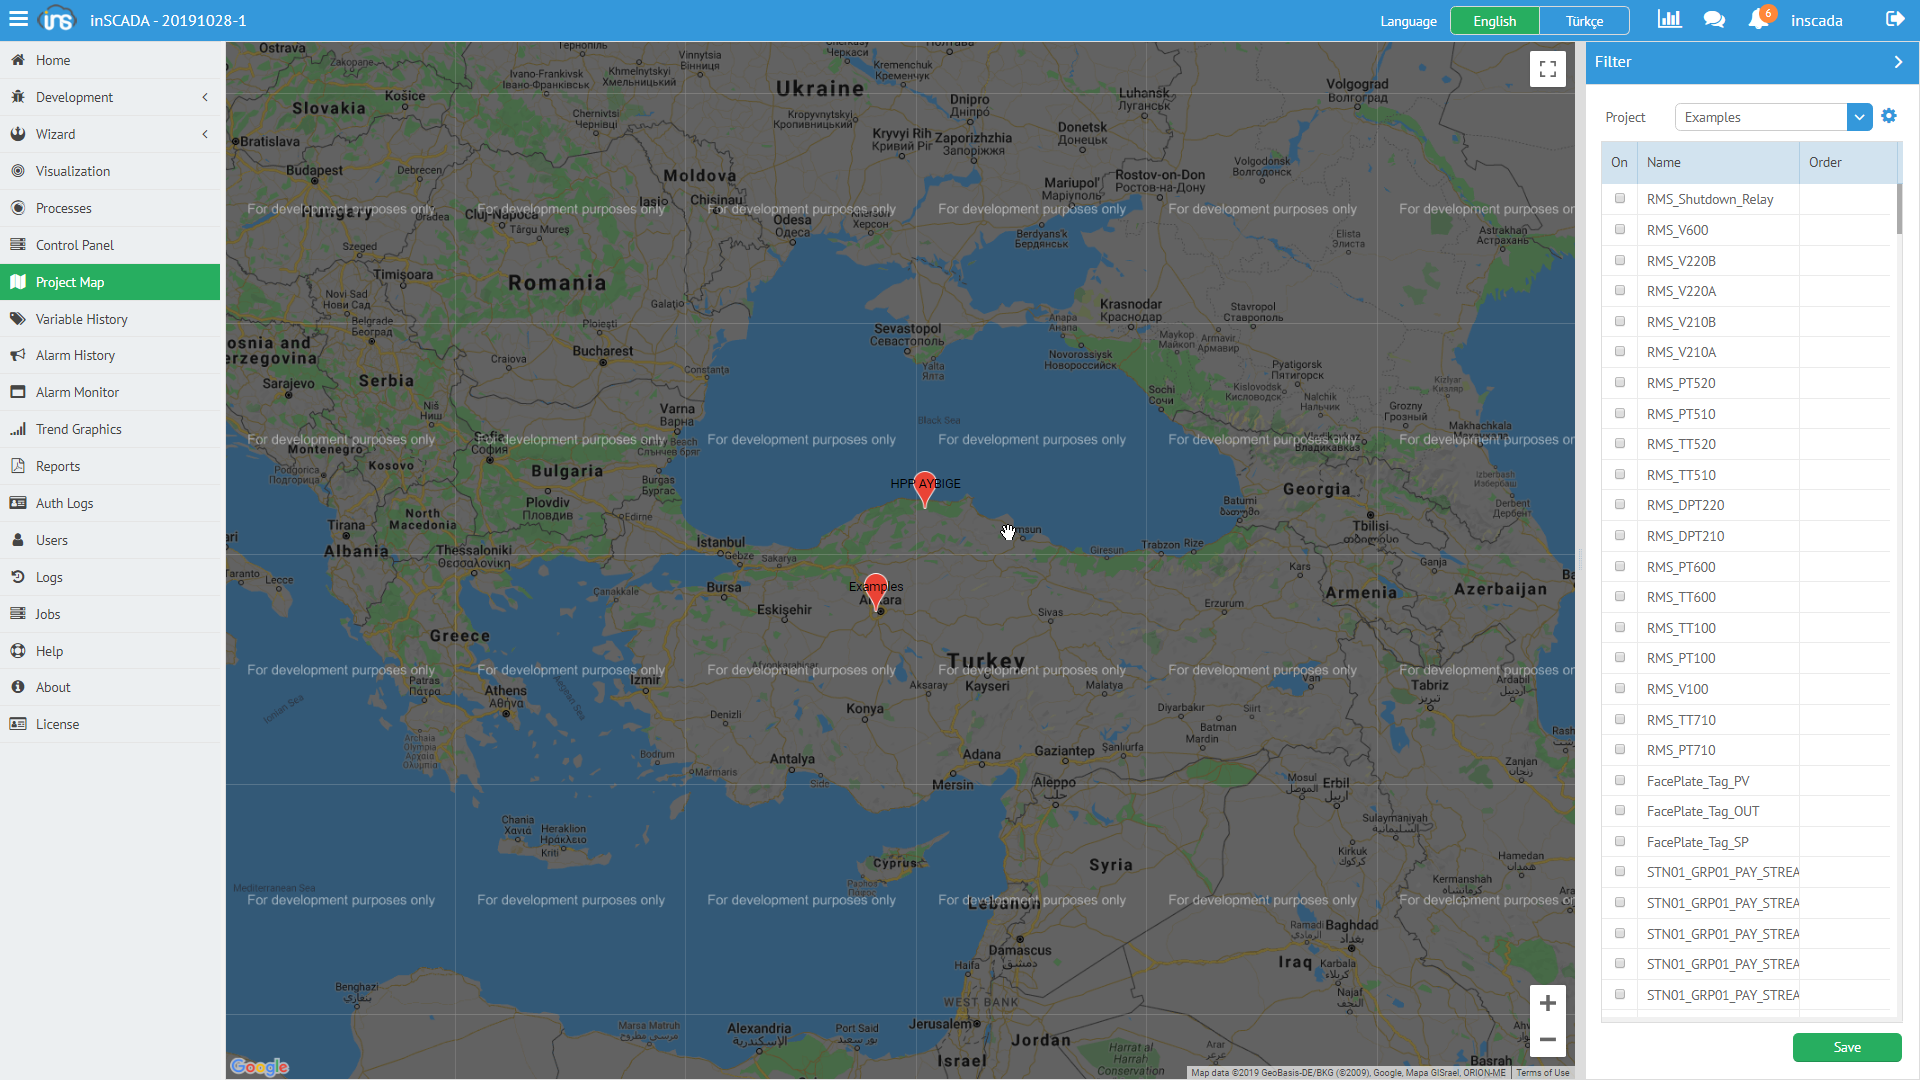Open the Project dropdown arrow
Viewport: 1920px width, 1080px height.
pos(1859,117)
